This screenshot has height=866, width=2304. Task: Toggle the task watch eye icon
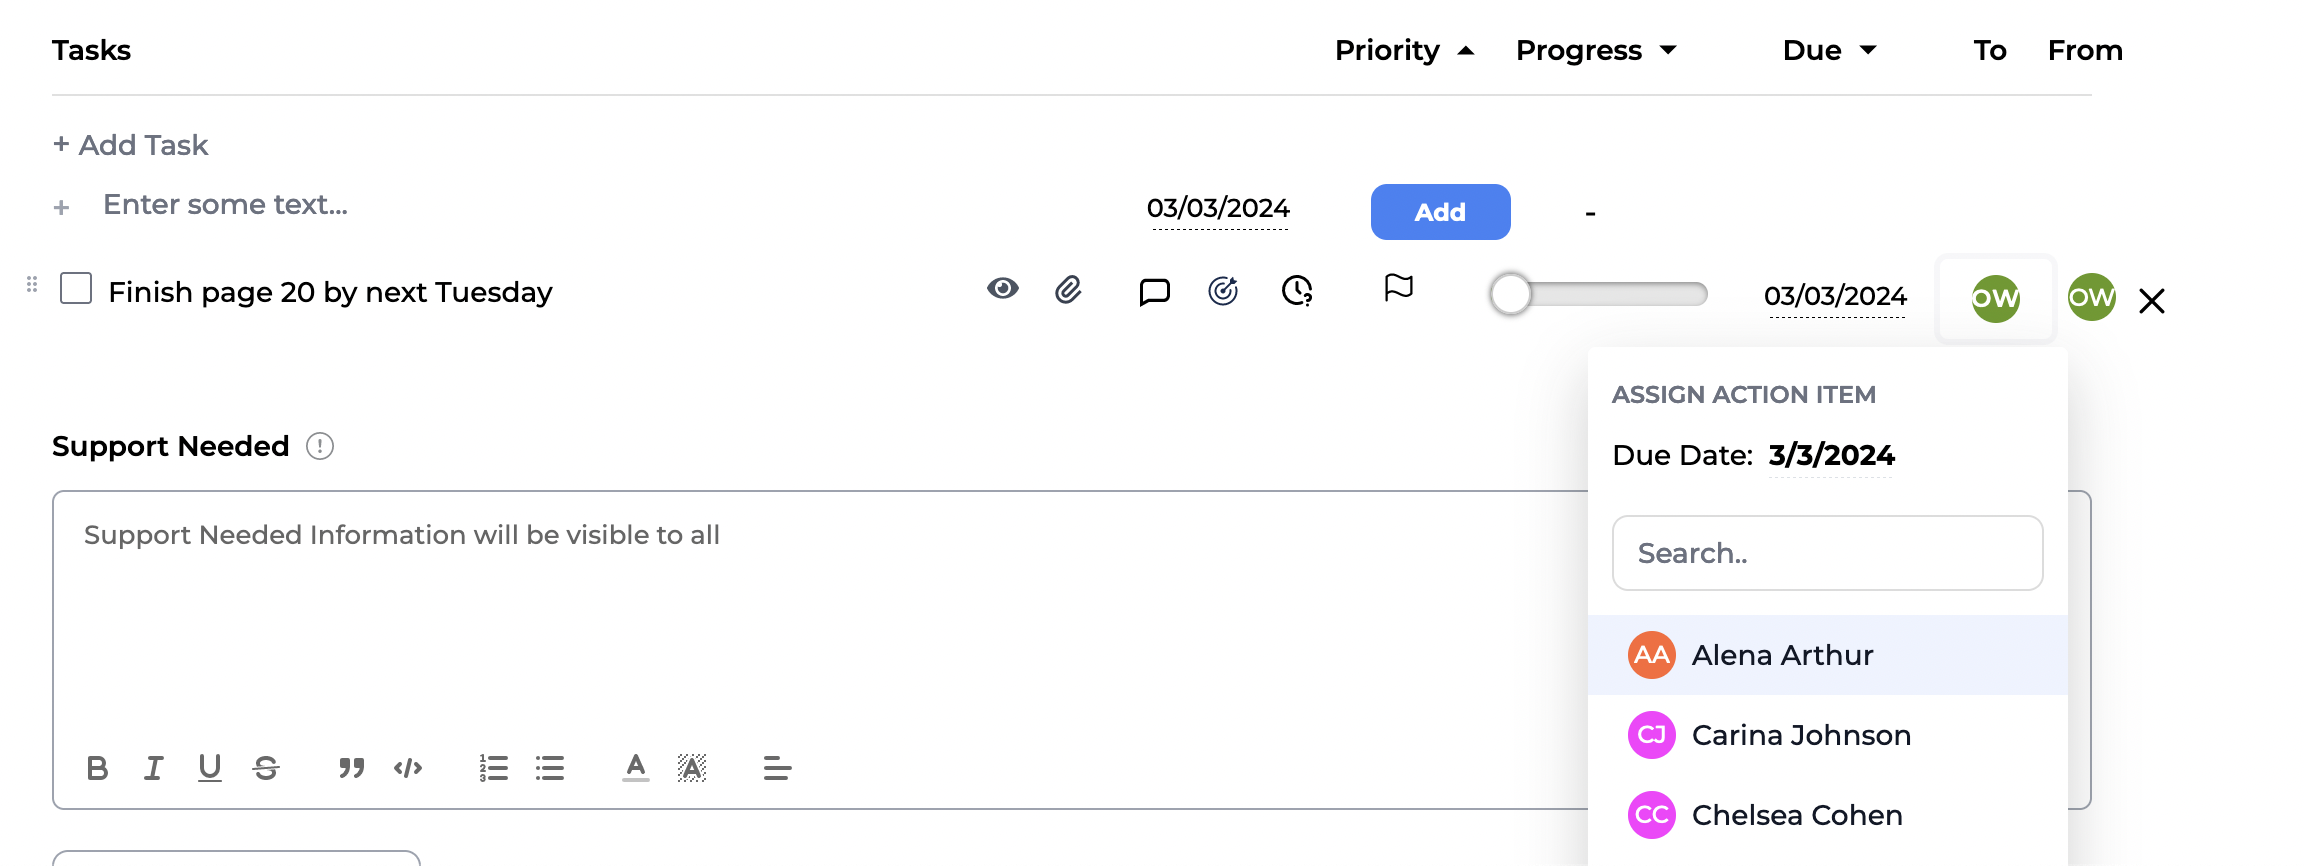click(1002, 289)
